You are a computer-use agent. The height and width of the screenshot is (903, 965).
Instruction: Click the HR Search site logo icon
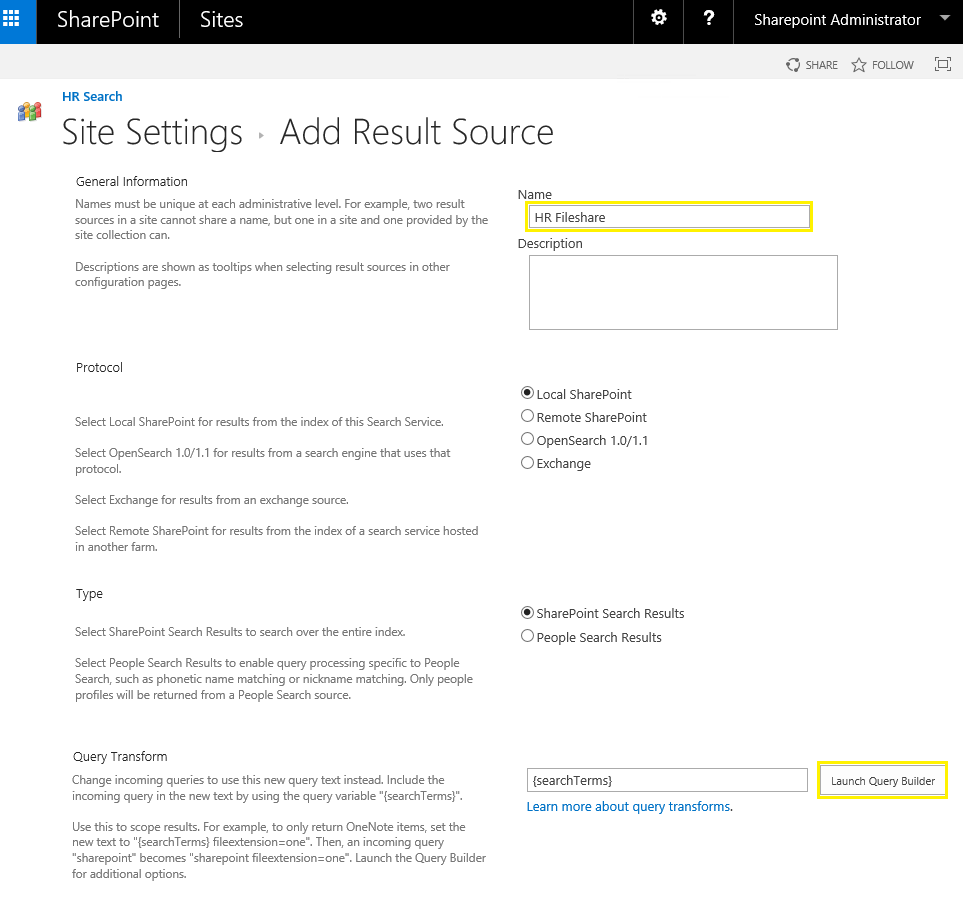29,110
